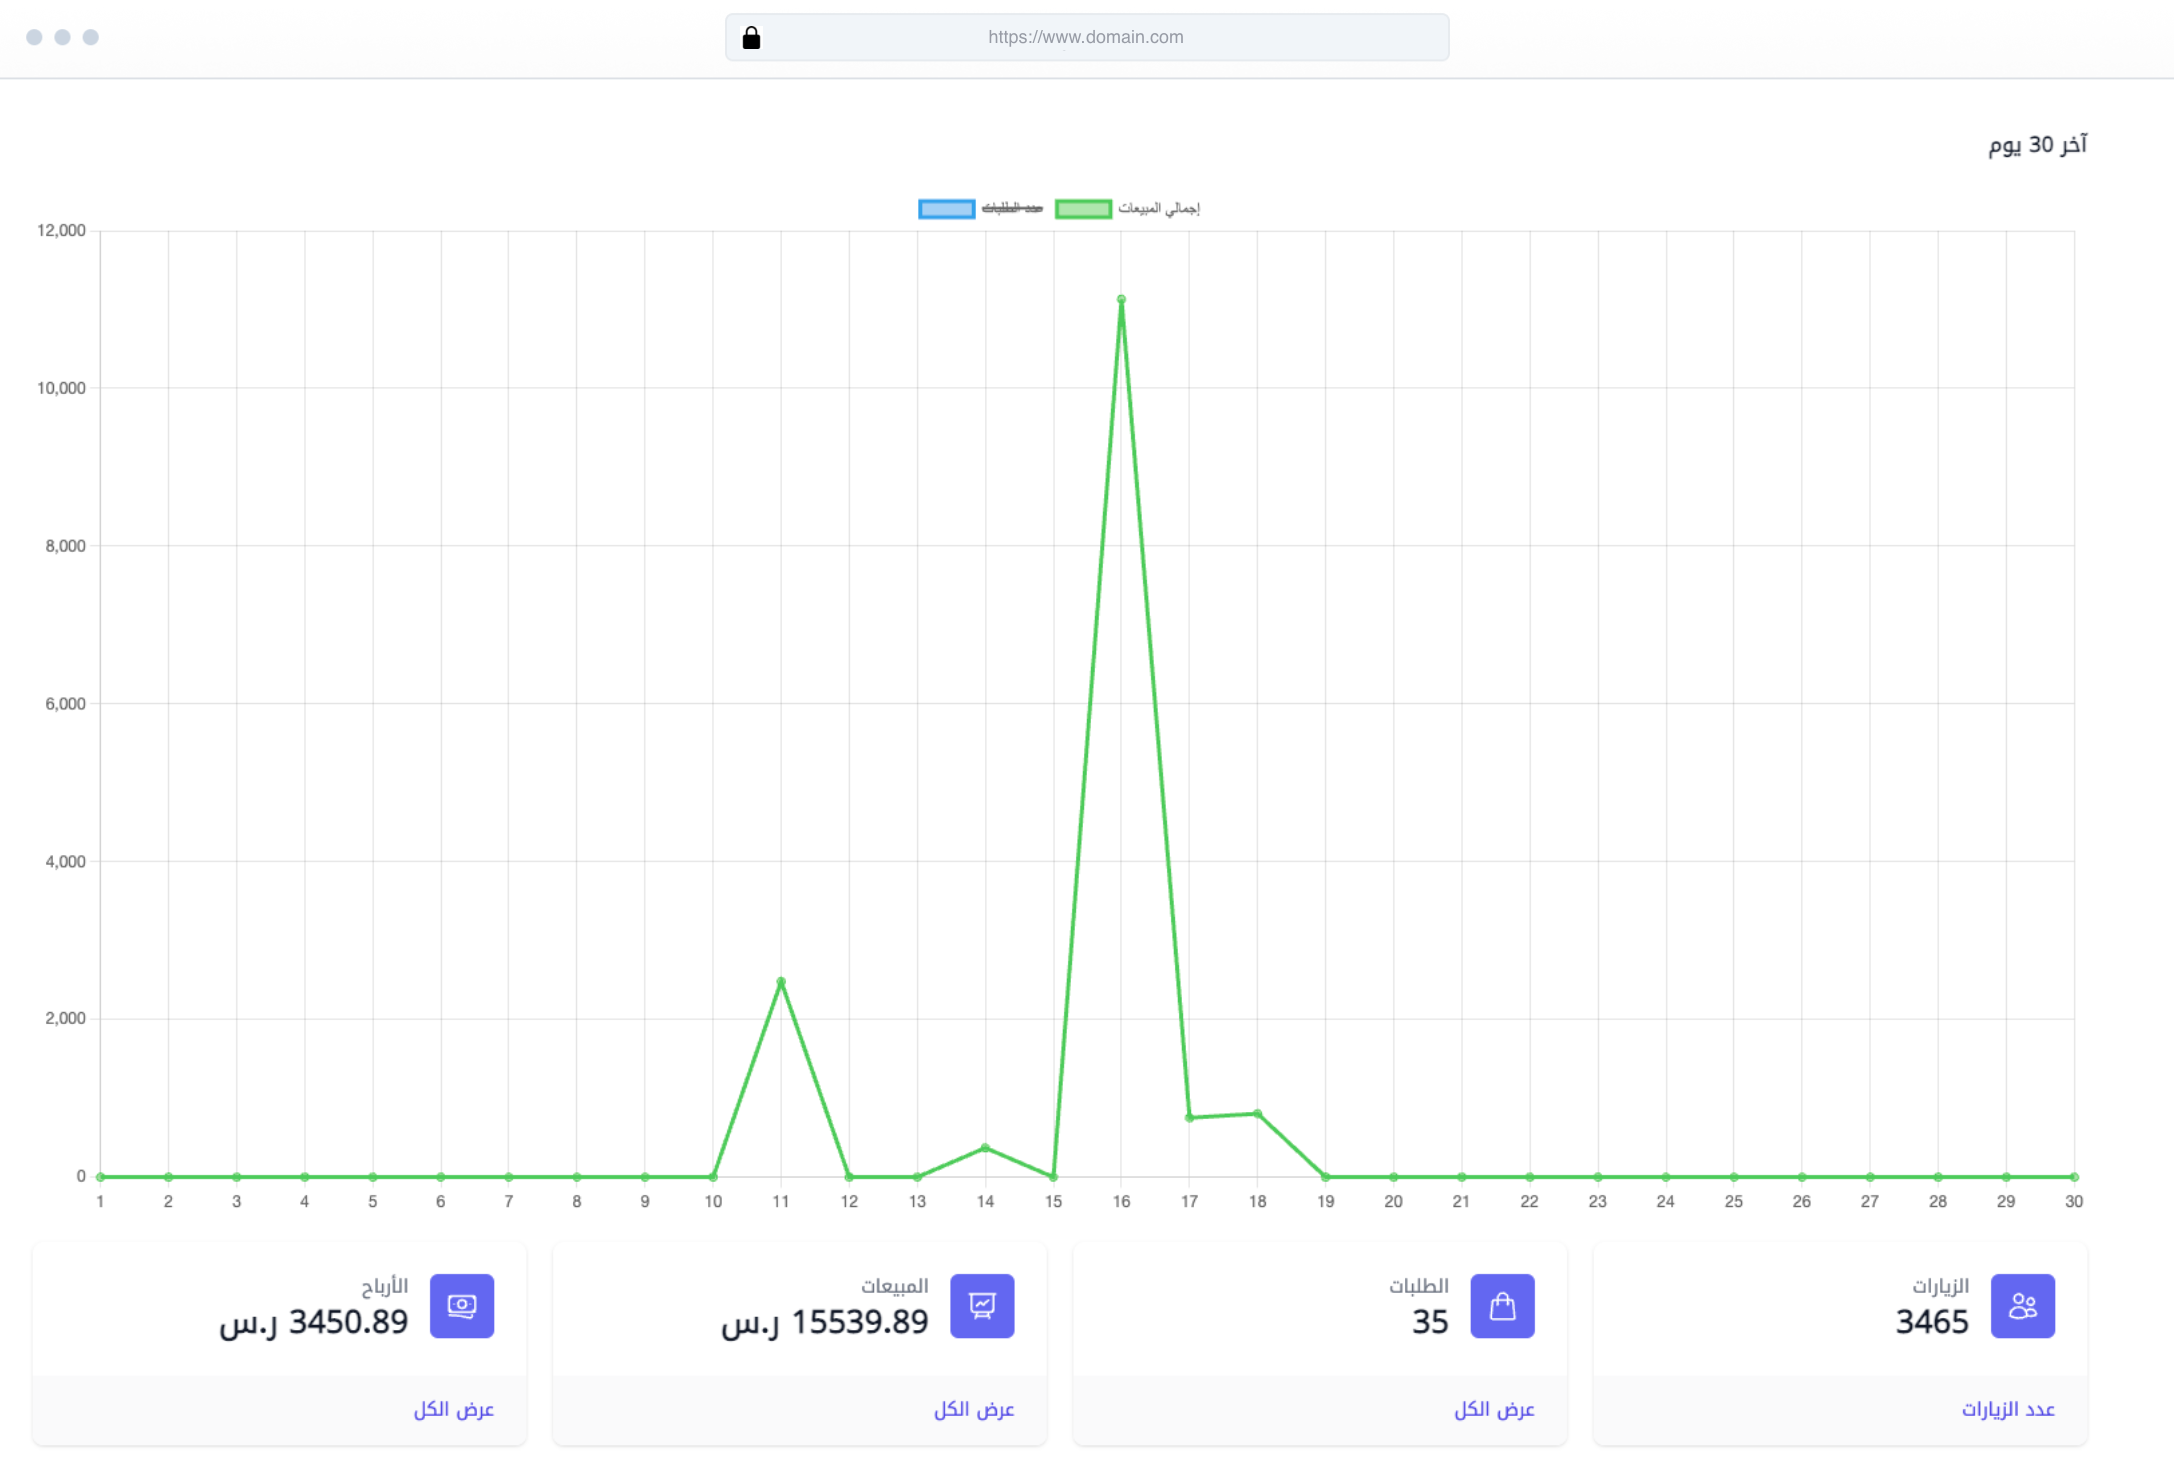
Task: Click the orders shopping bag icon
Action: coord(1502,1305)
